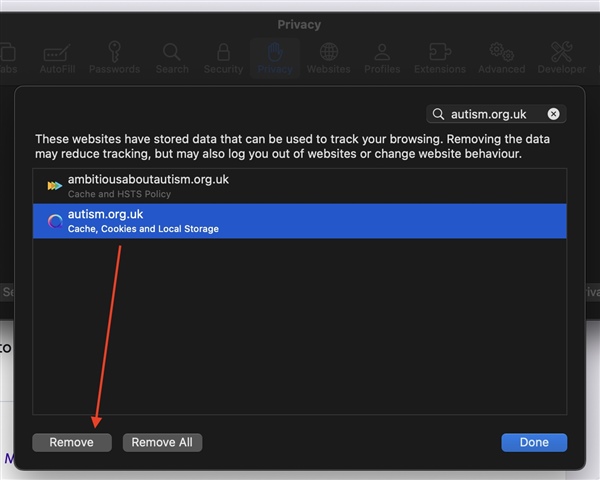Image resolution: width=600 pixels, height=480 pixels.
Task: Open the AutoFill preferences pane
Action: (55, 57)
